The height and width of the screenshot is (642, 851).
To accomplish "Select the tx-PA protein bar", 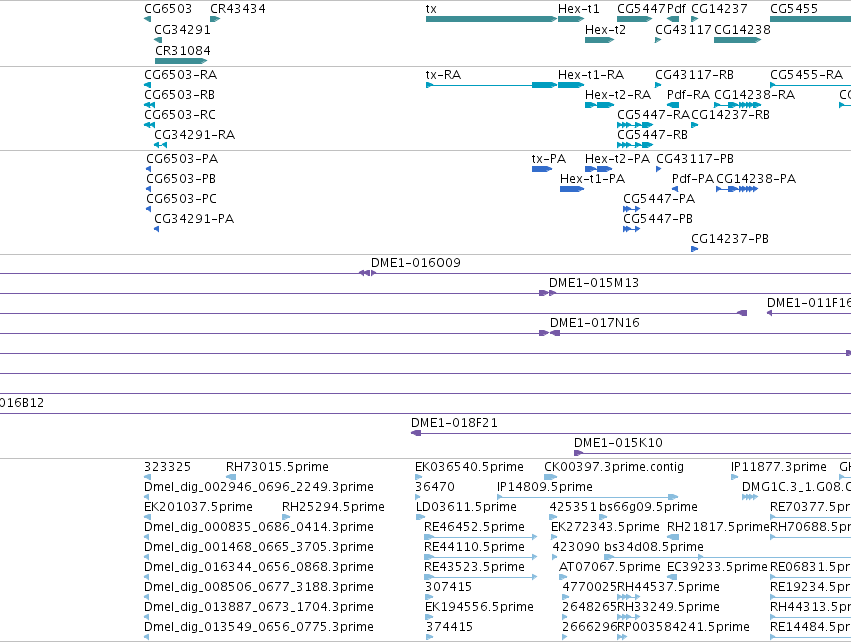I will 542,169.
